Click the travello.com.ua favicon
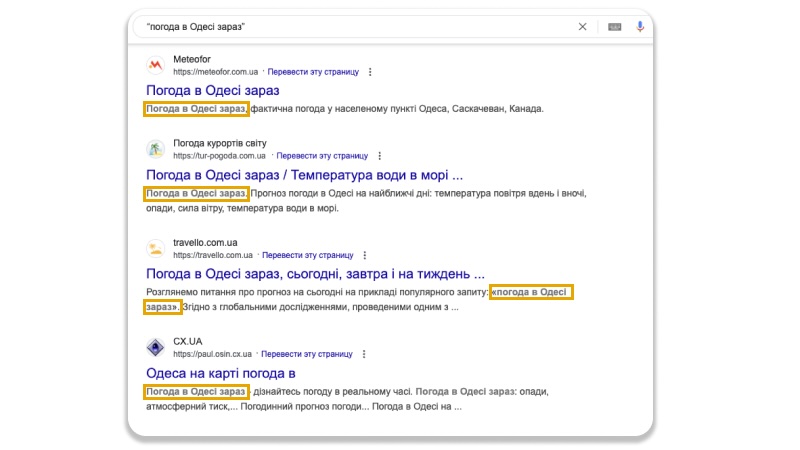This screenshot has height=450, width=800. coord(156,248)
